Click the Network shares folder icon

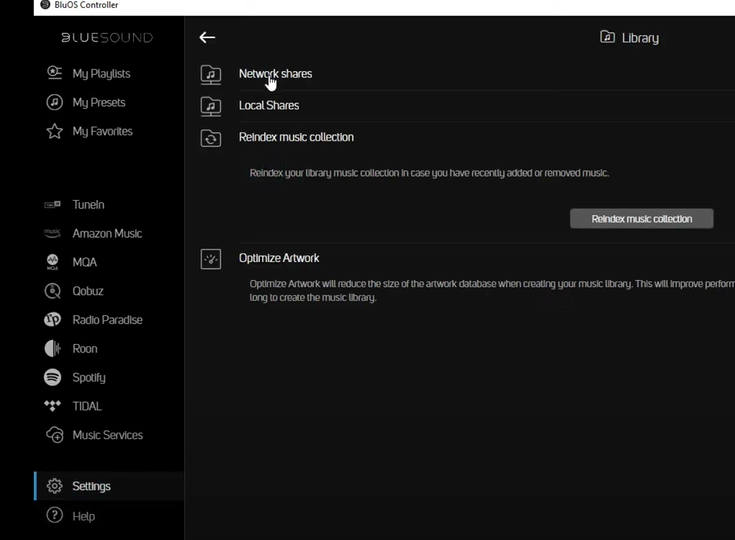[211, 75]
